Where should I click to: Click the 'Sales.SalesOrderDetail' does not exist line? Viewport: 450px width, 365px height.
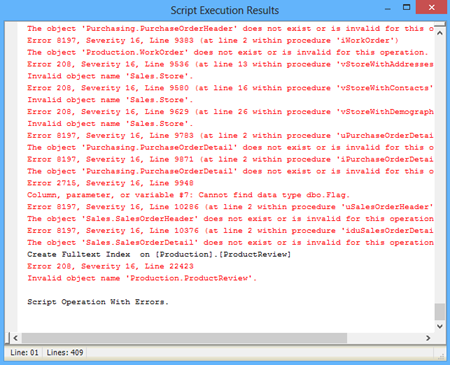(230, 242)
